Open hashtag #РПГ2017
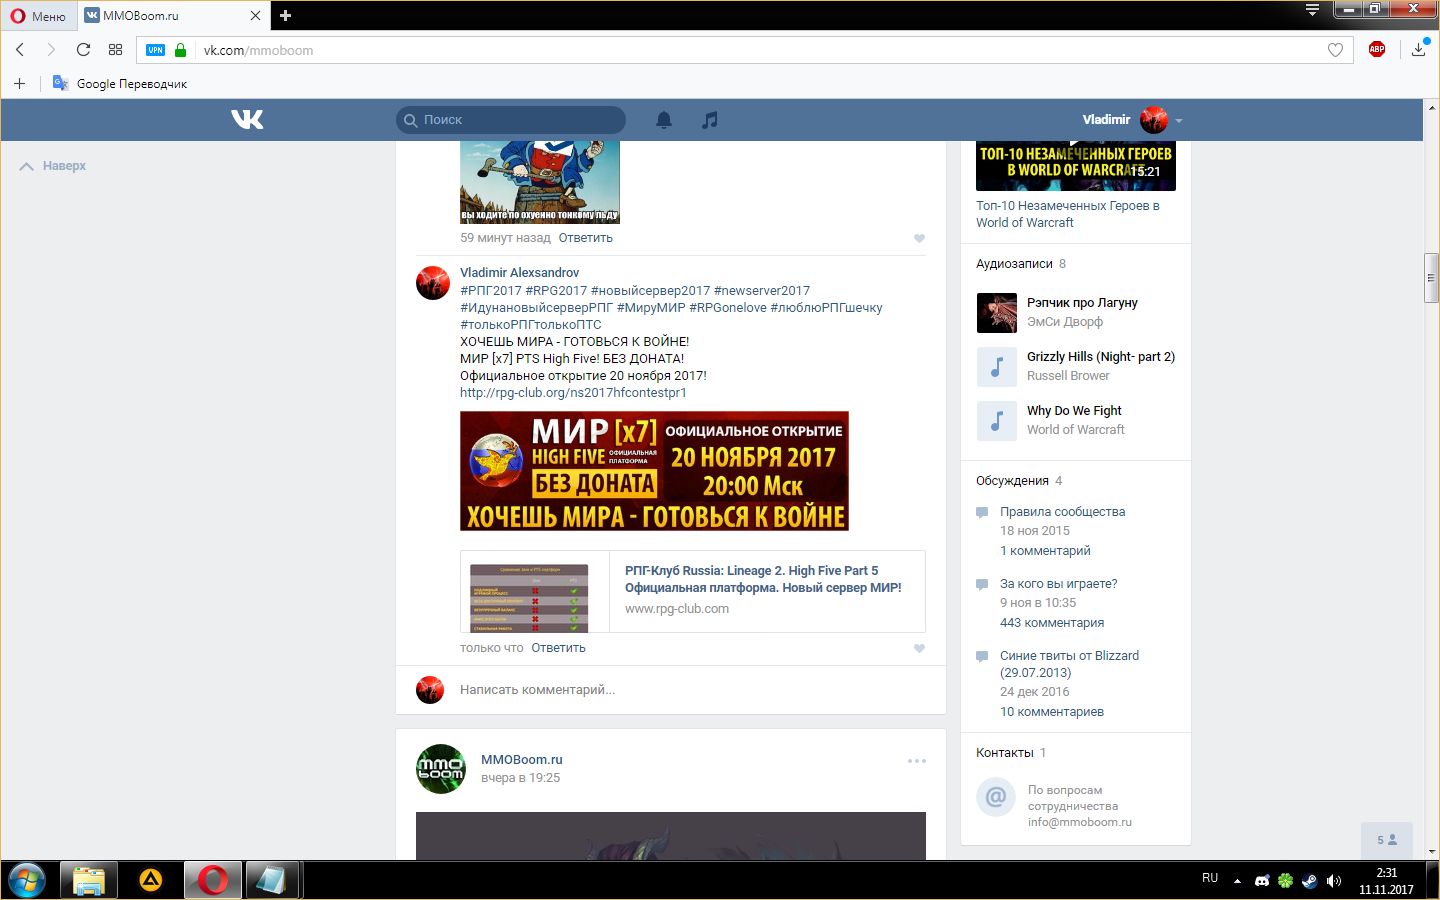 tap(491, 291)
